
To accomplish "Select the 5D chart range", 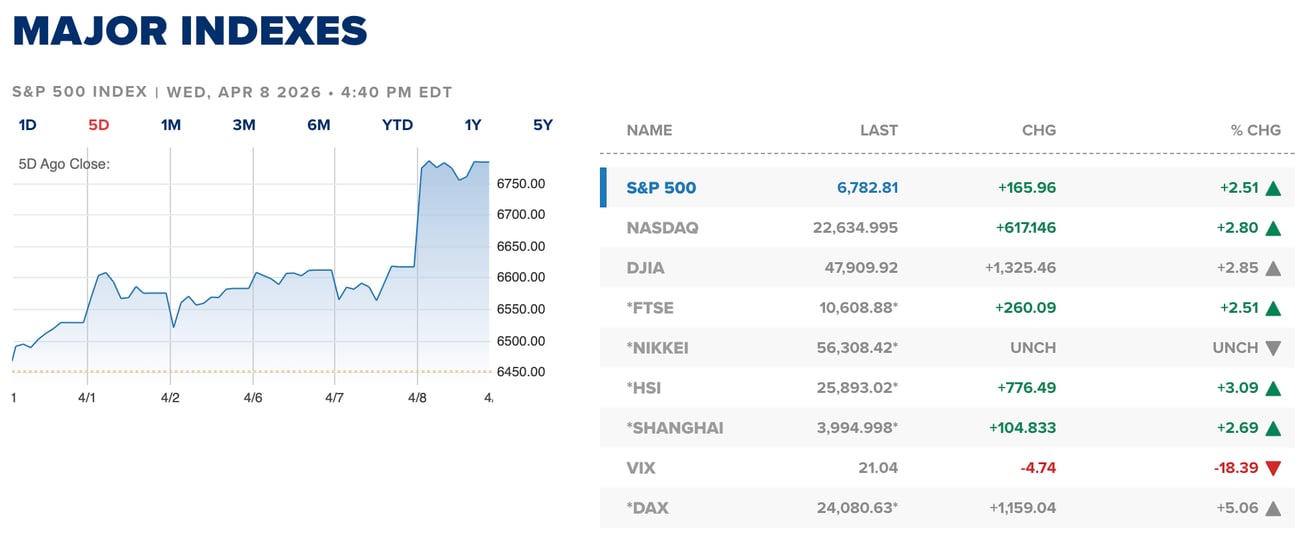I will click(99, 125).
